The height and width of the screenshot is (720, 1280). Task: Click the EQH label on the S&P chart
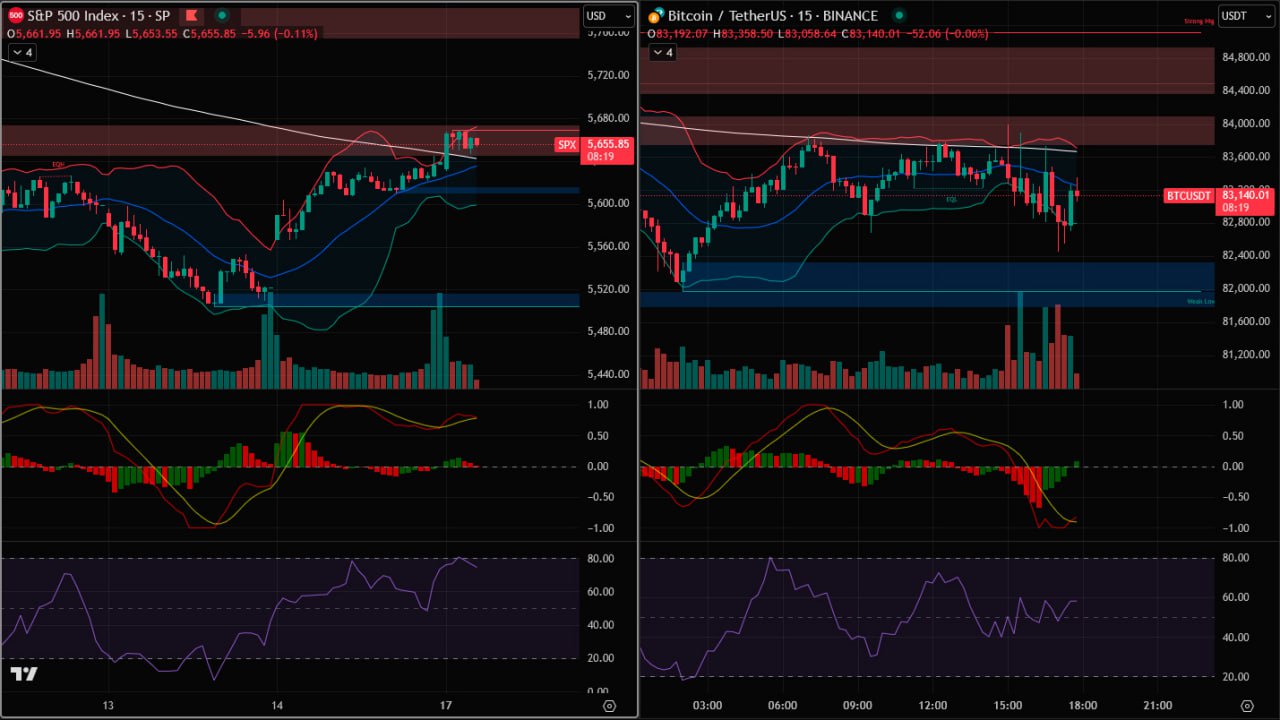(59, 165)
